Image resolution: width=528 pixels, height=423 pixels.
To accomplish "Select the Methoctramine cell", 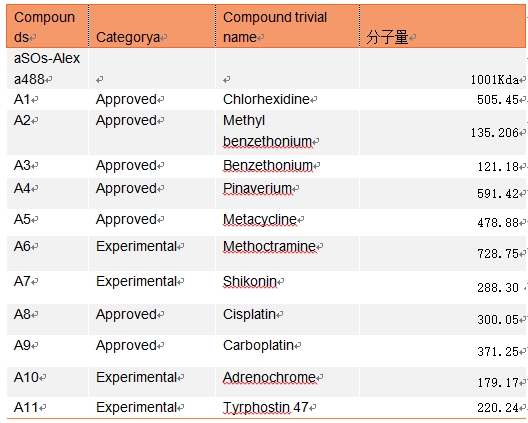I will 288,253.
